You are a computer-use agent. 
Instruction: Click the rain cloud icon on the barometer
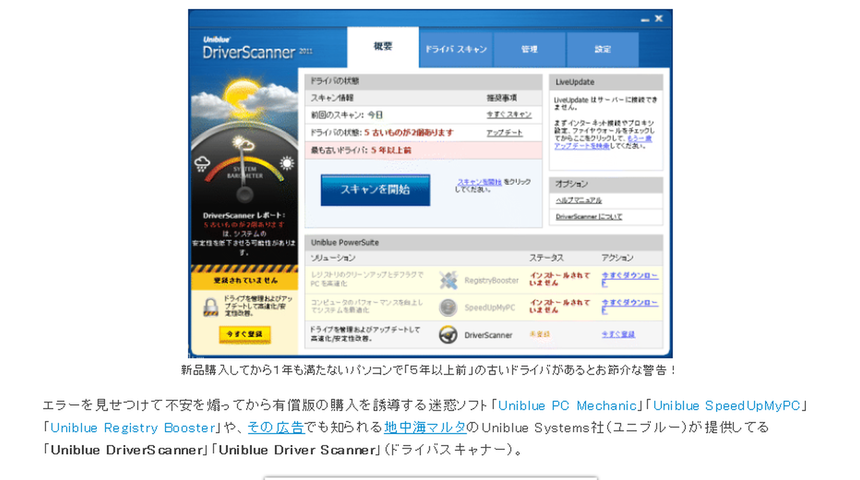(x=202, y=163)
